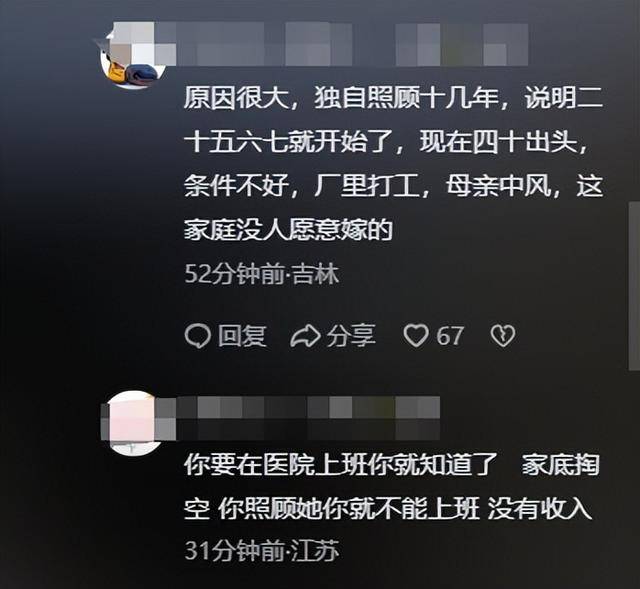Open the second commenter's avatar

[133, 422]
